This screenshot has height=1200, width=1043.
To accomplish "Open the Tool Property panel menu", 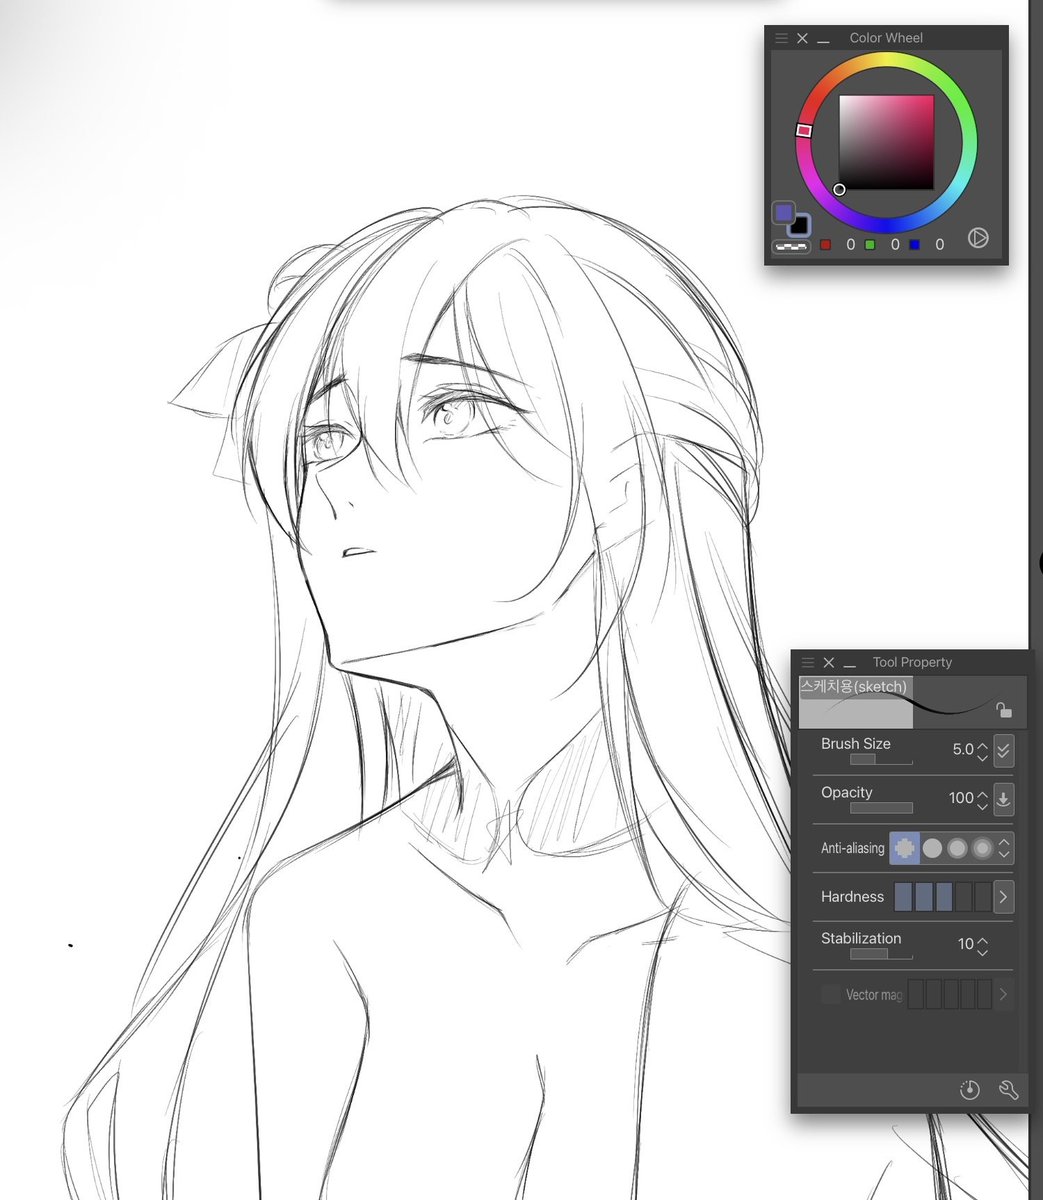I will coord(808,663).
